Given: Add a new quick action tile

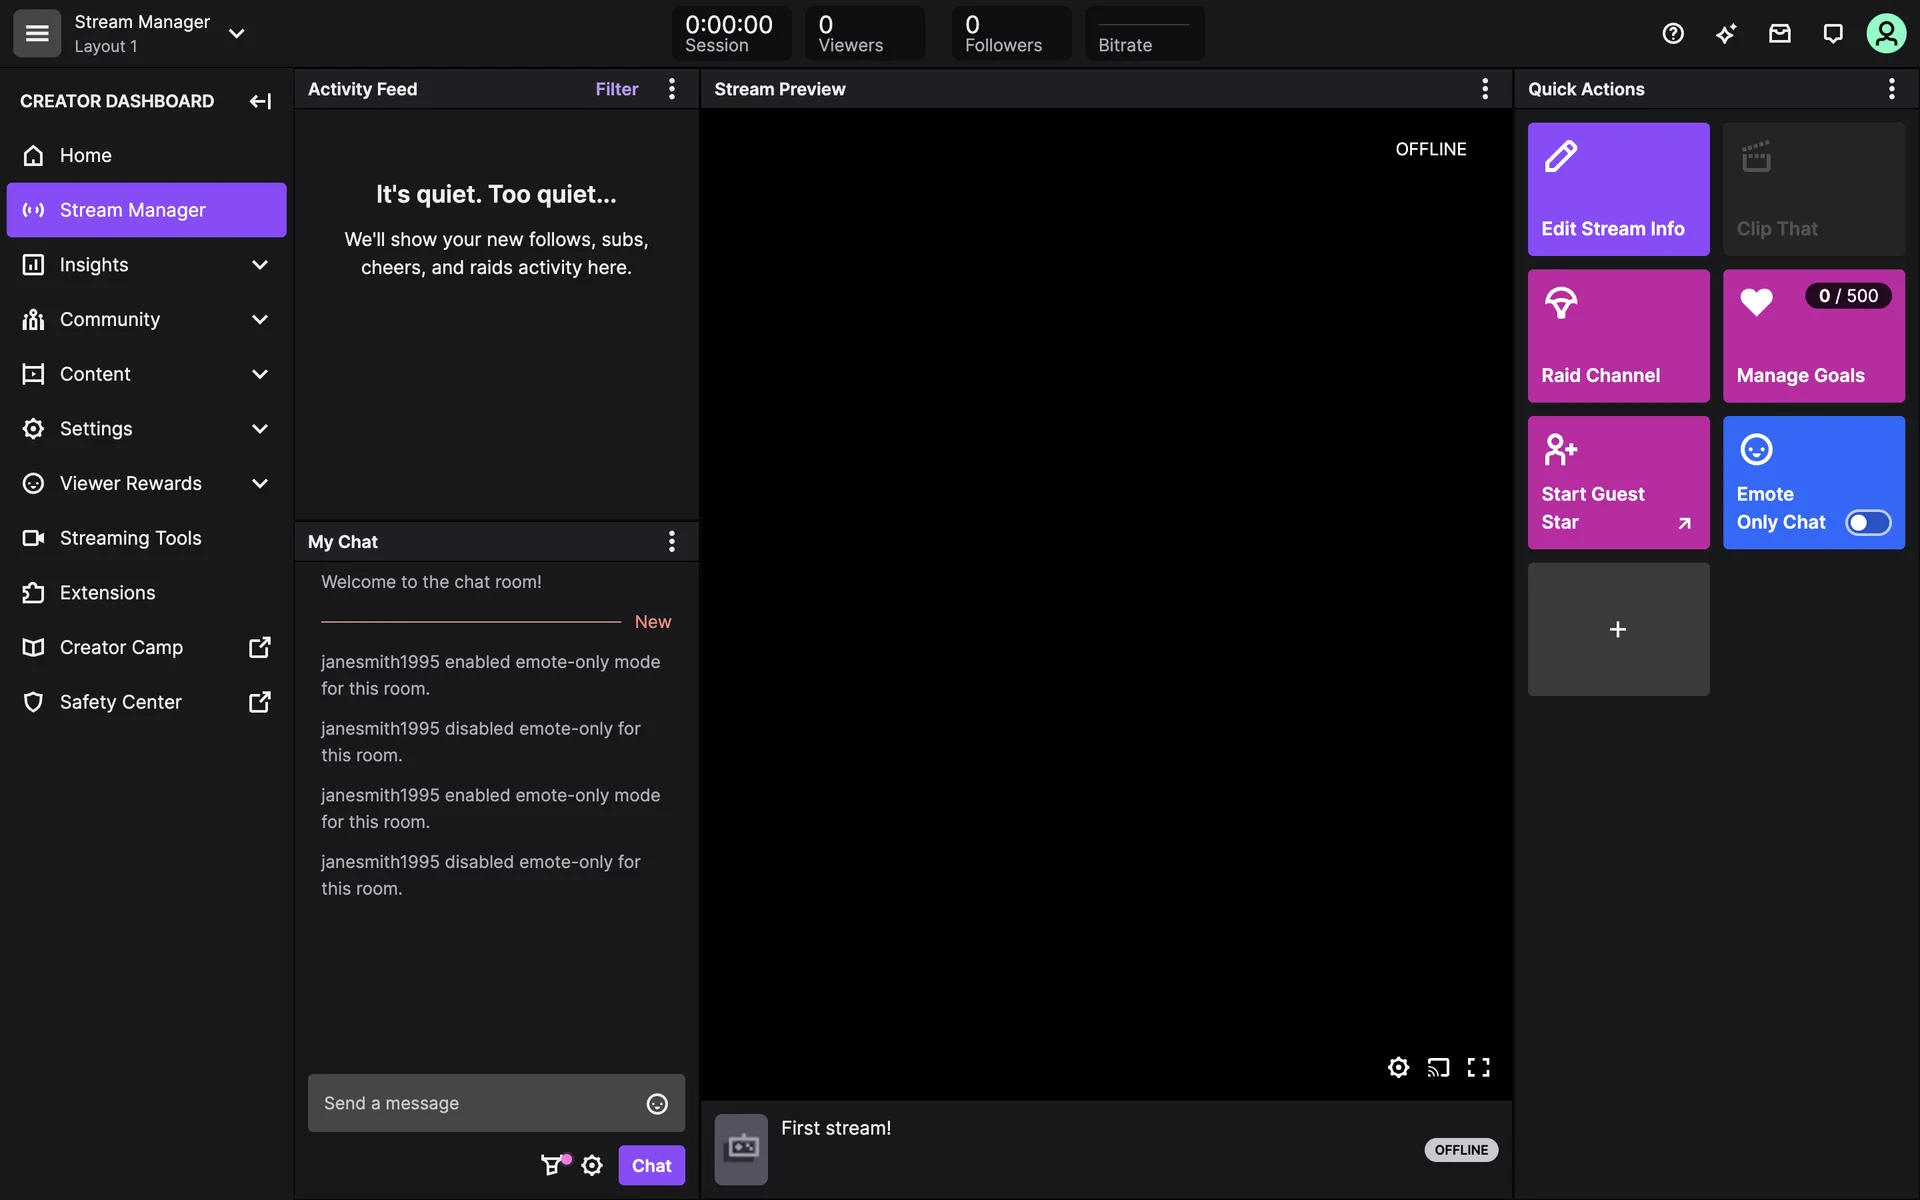Looking at the screenshot, I should [1618, 629].
